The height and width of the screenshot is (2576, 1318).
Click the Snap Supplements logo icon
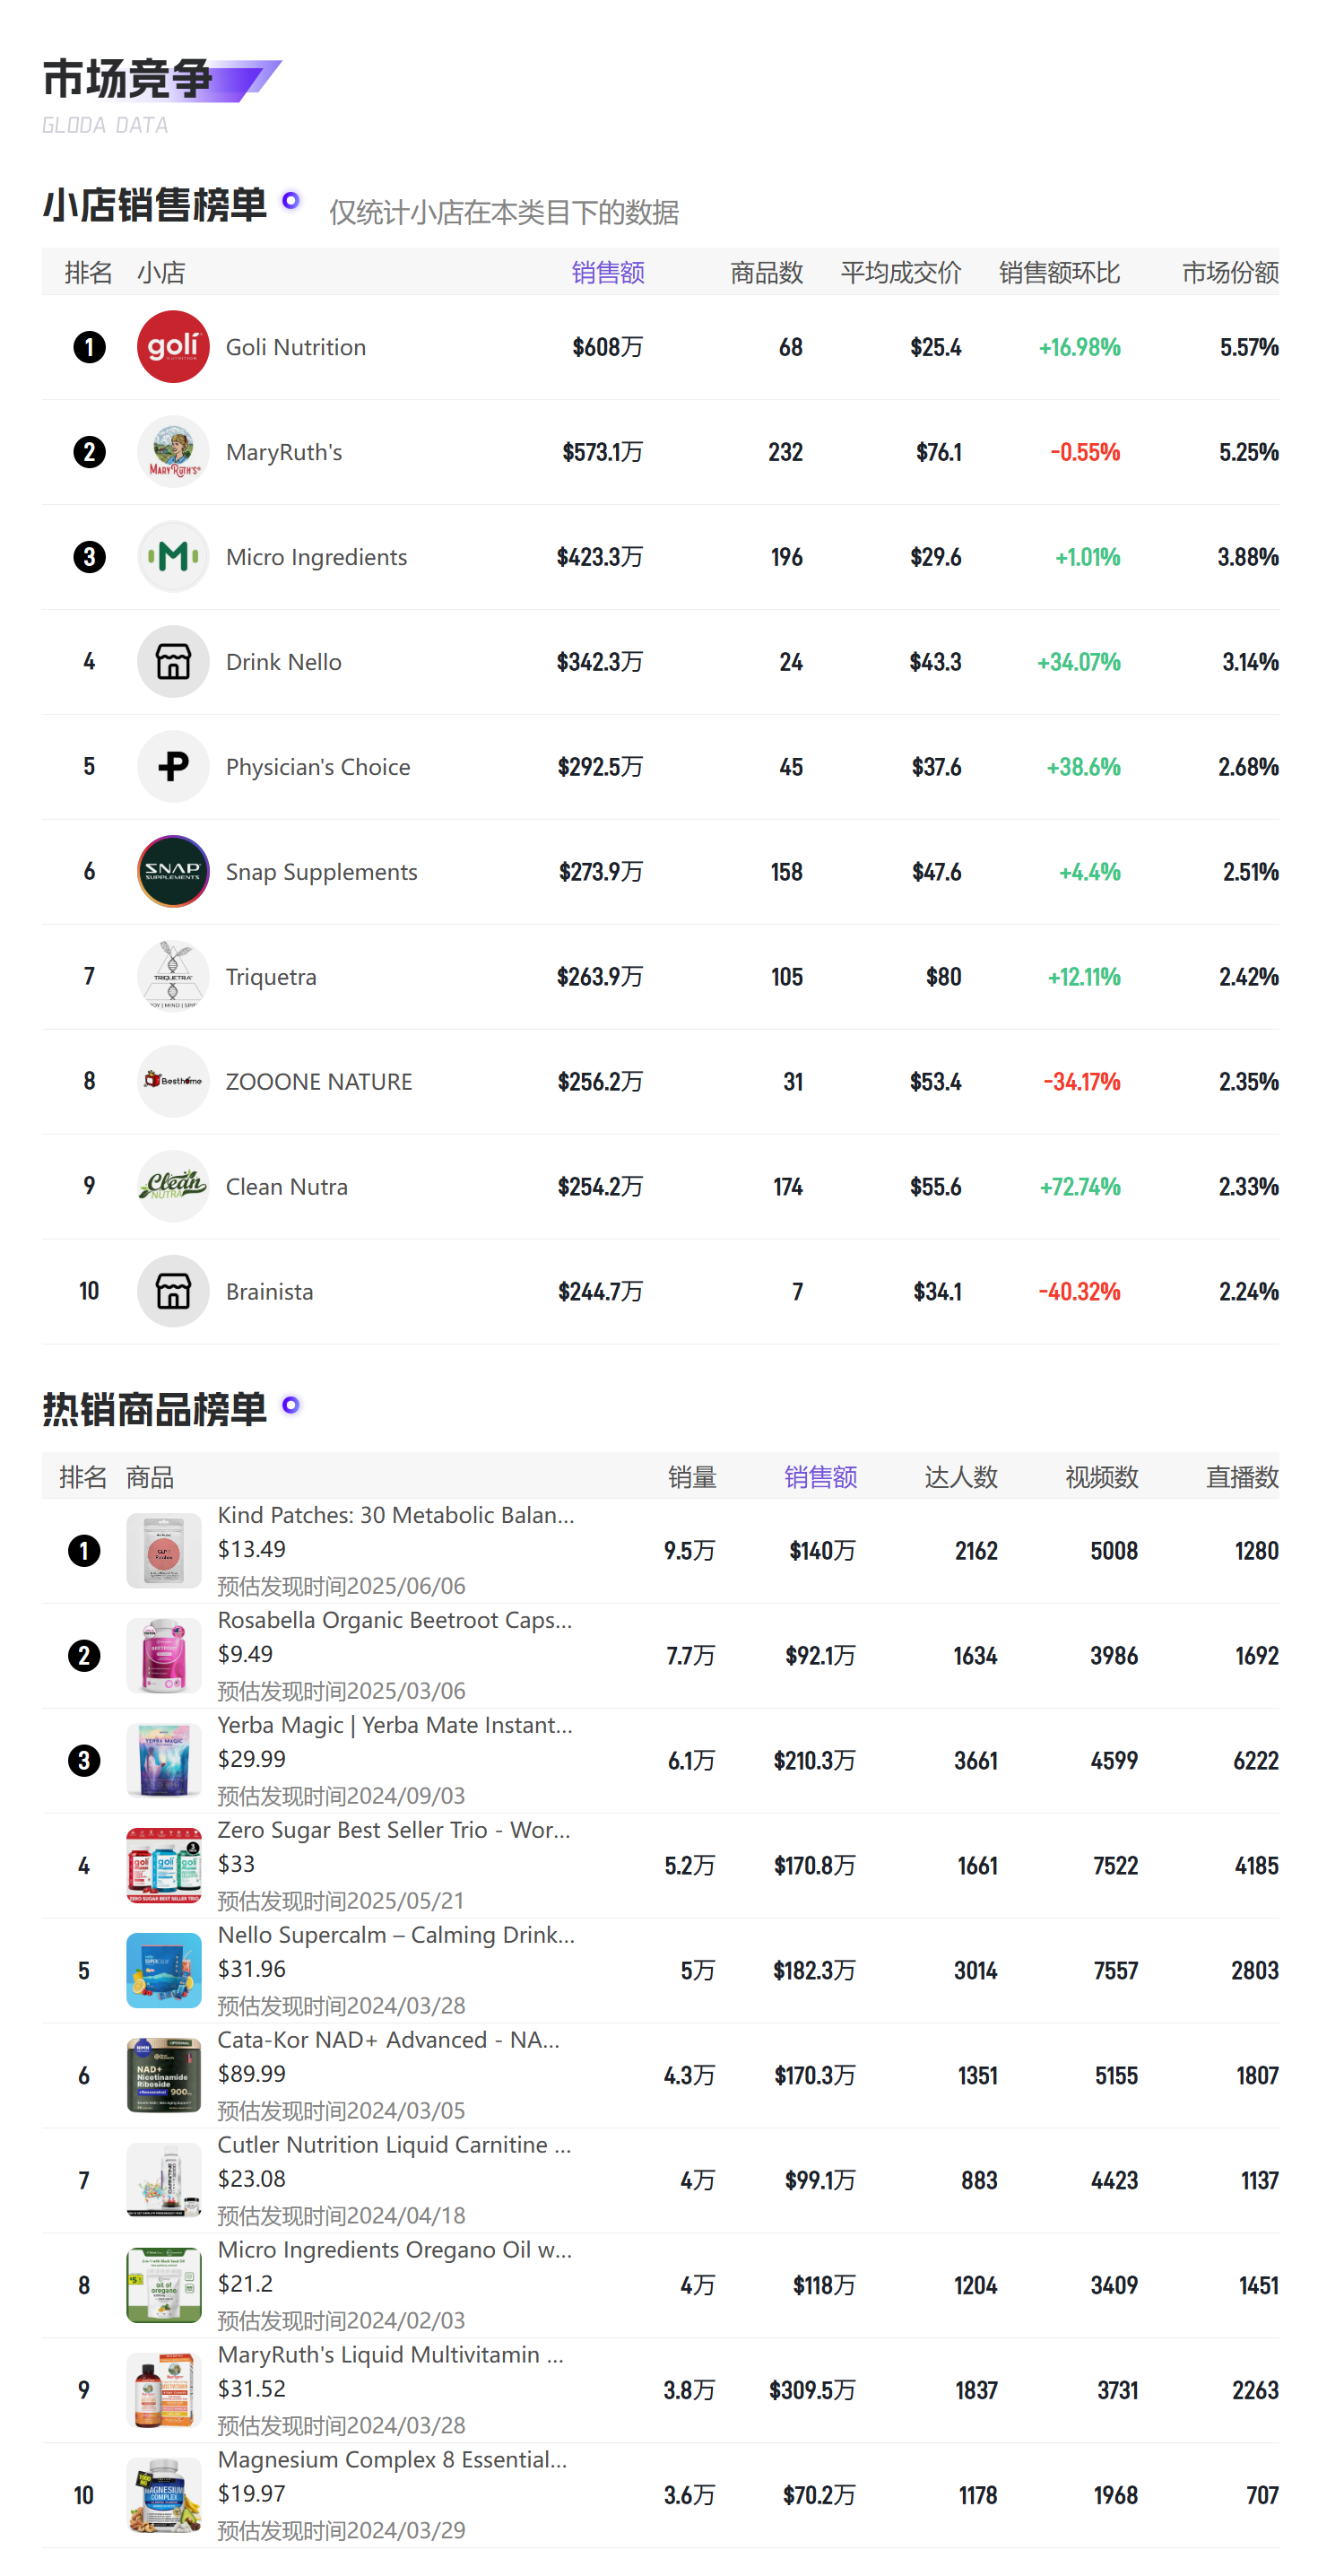[173, 872]
